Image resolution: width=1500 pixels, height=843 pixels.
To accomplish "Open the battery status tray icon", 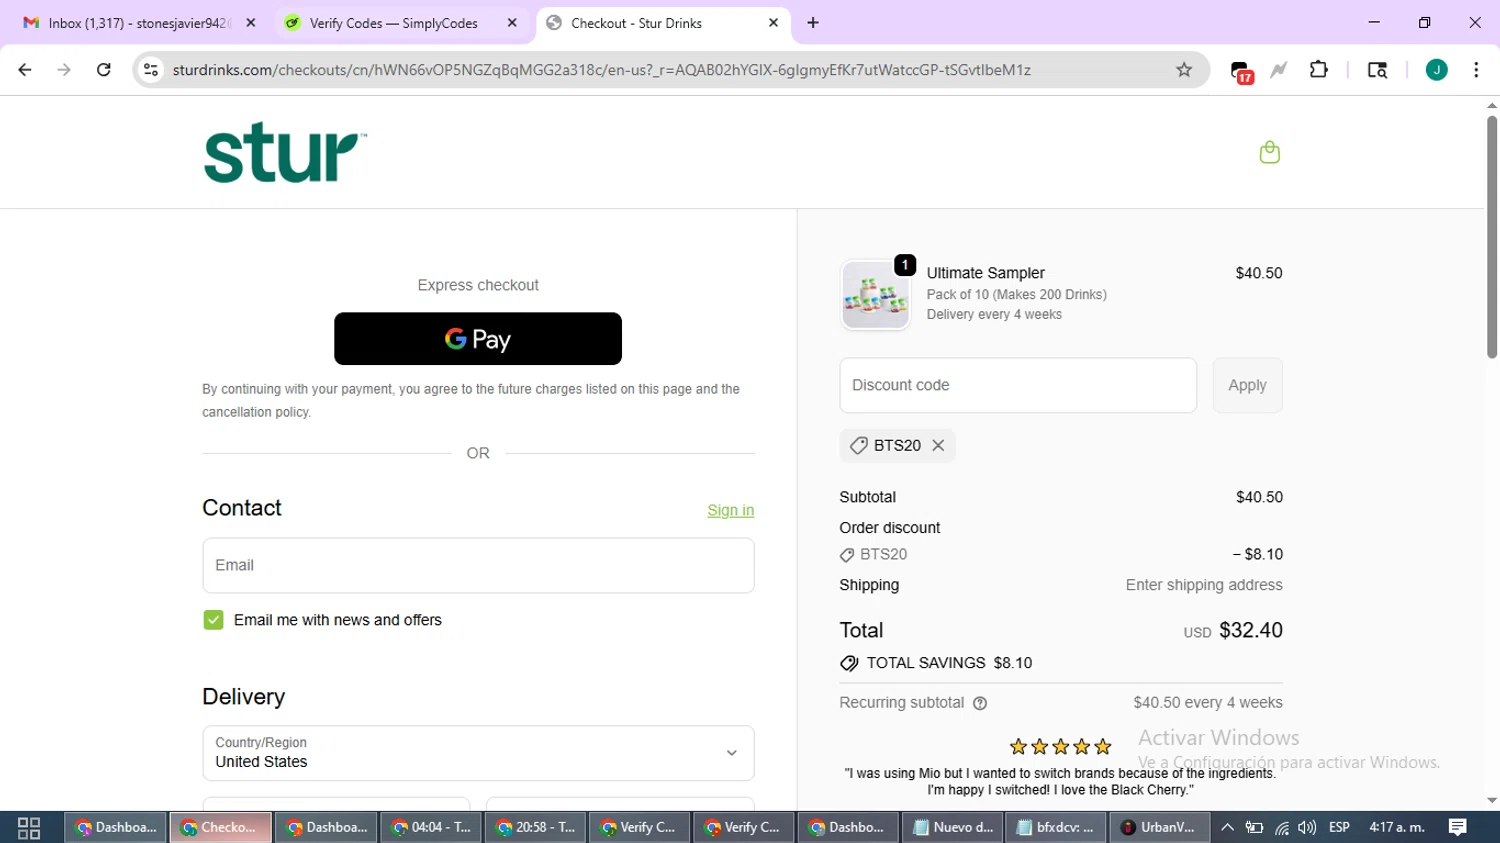I will pyautogui.click(x=1254, y=828).
